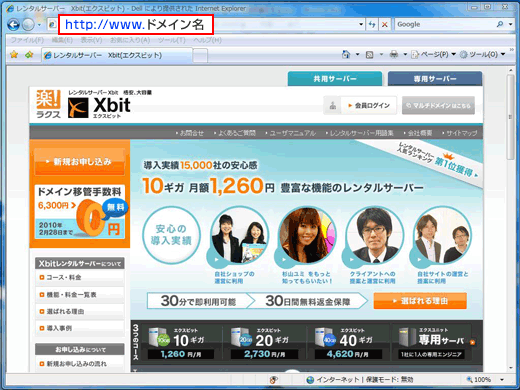The width and height of the screenshot is (520, 390).
Task: Switch to the 専用サーバー tab
Action: [435, 79]
